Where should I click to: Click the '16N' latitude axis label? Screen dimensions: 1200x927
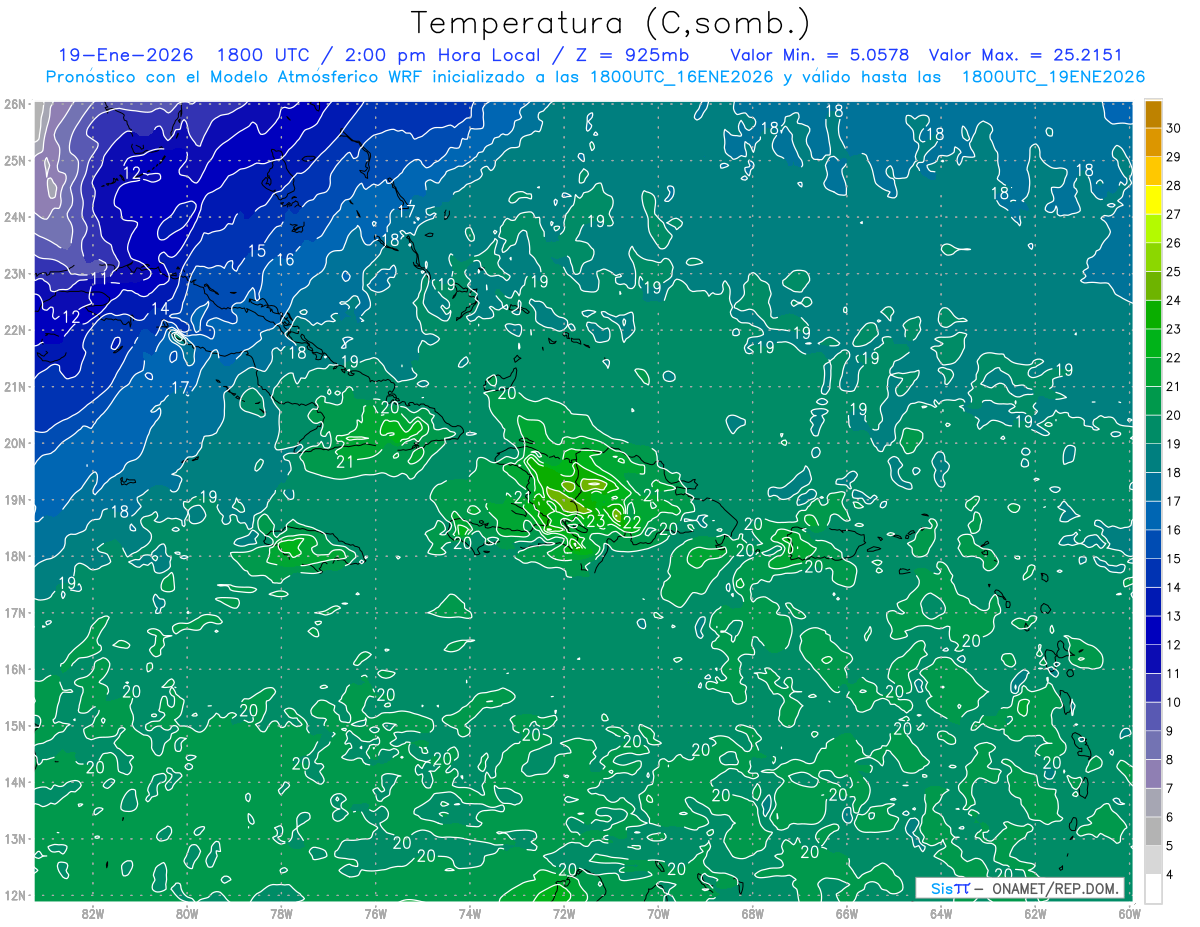point(14,669)
